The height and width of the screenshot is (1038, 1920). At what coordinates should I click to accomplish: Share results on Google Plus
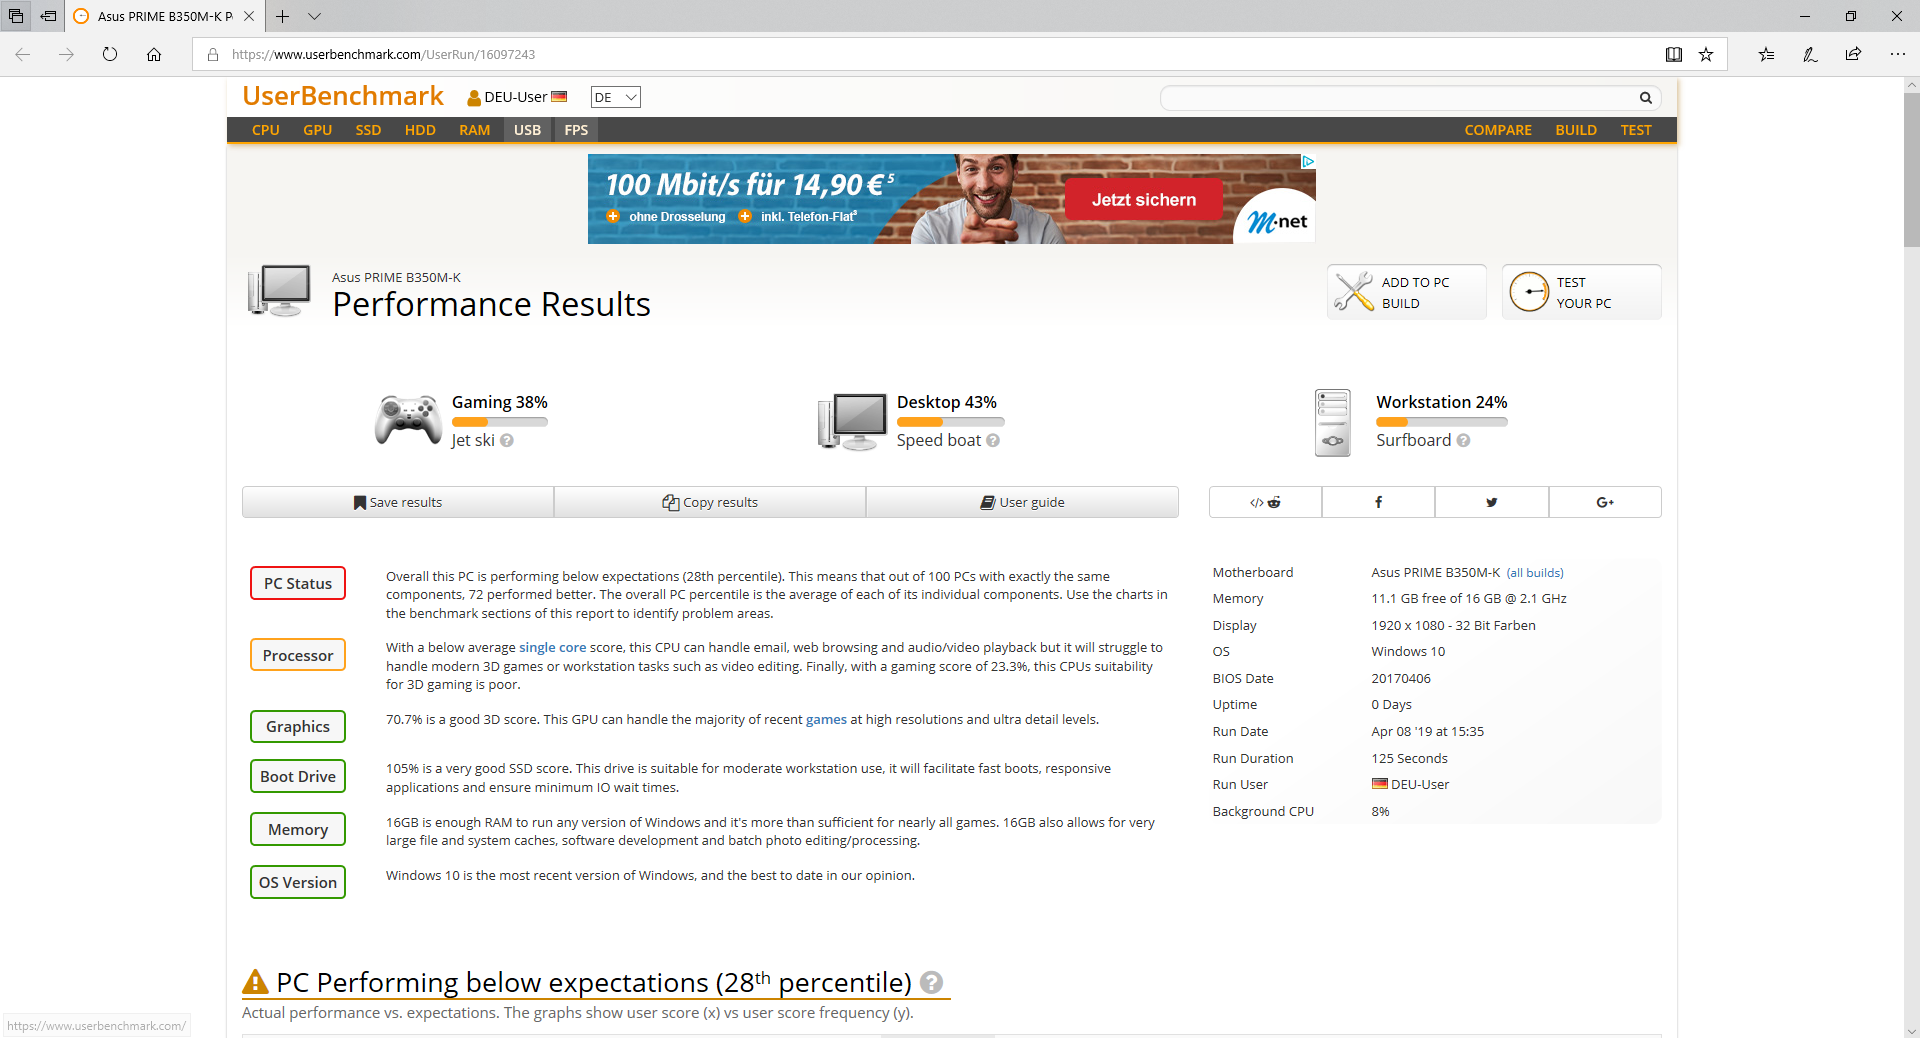point(1605,502)
